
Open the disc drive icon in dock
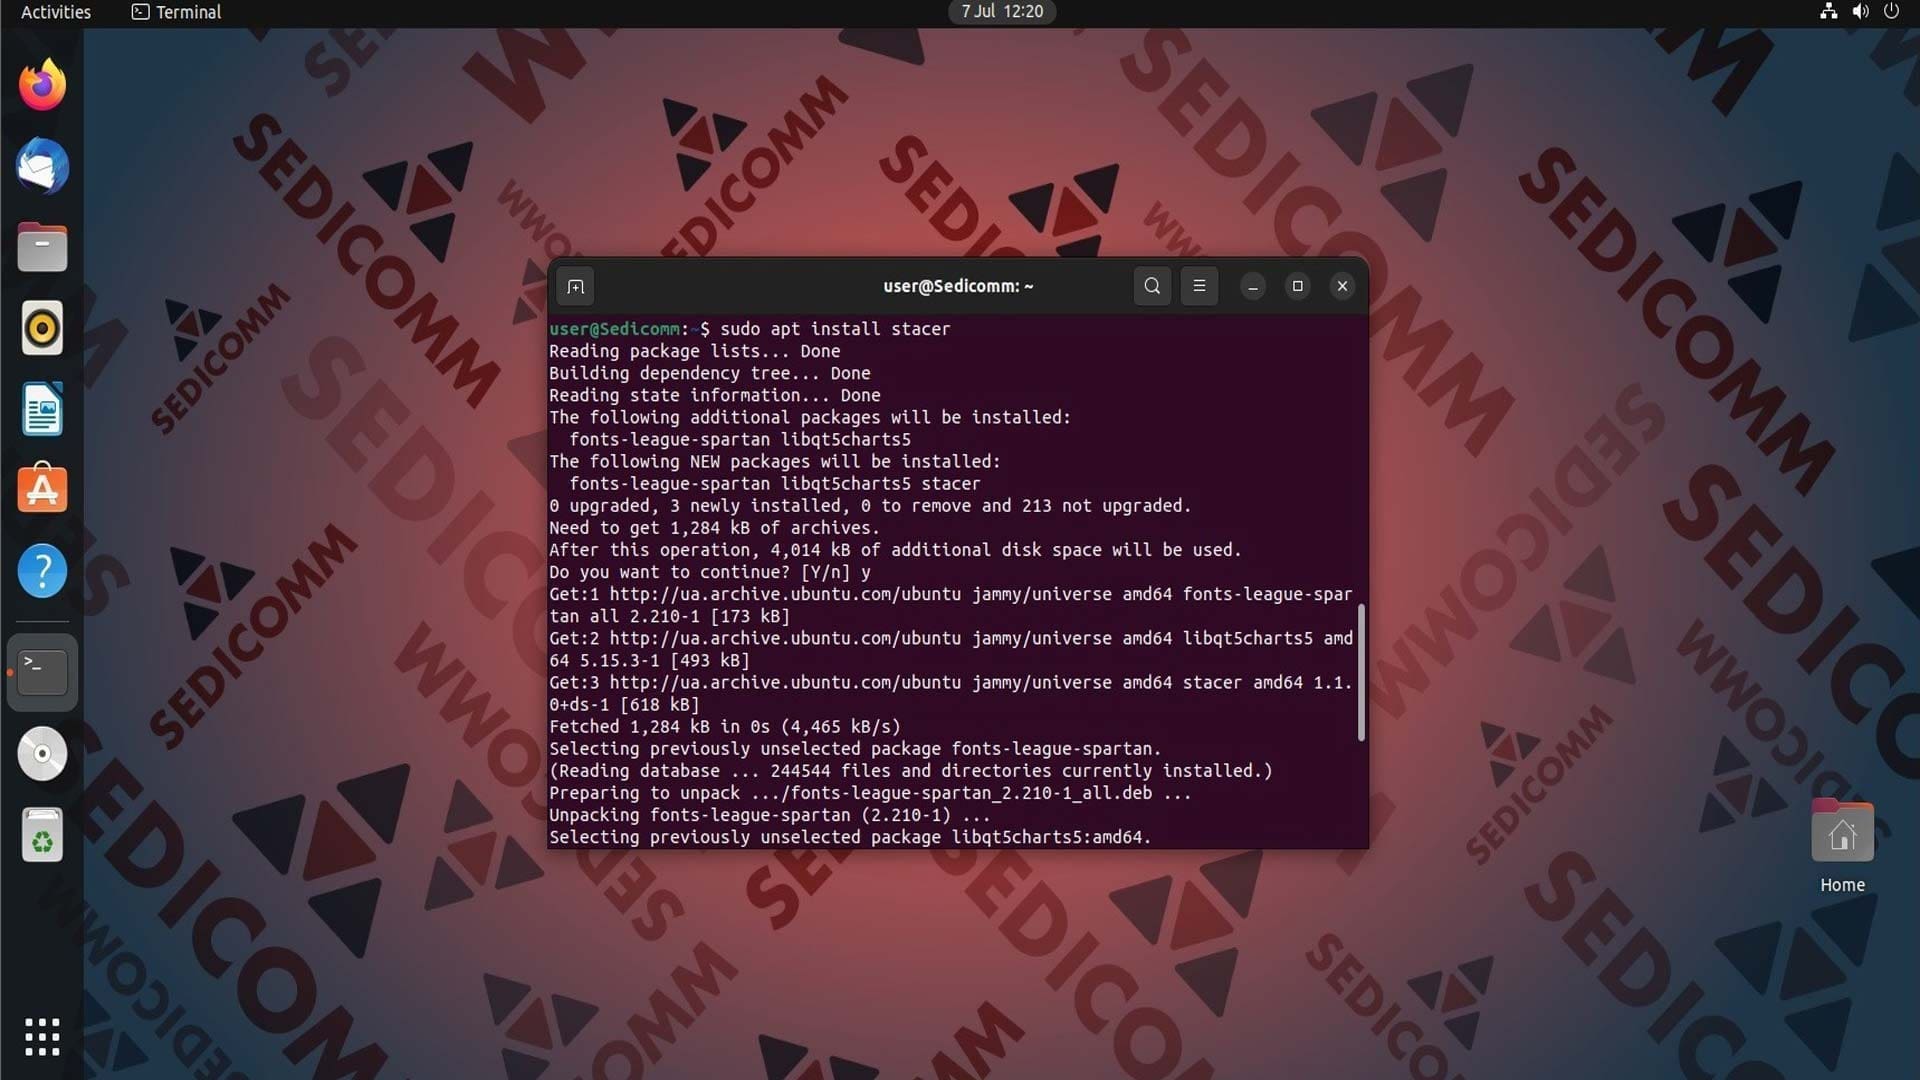coord(42,754)
